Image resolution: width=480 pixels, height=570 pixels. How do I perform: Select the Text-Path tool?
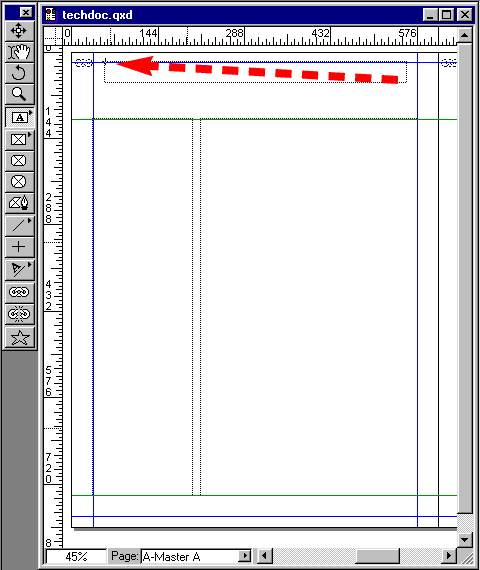pyautogui.click(x=20, y=270)
